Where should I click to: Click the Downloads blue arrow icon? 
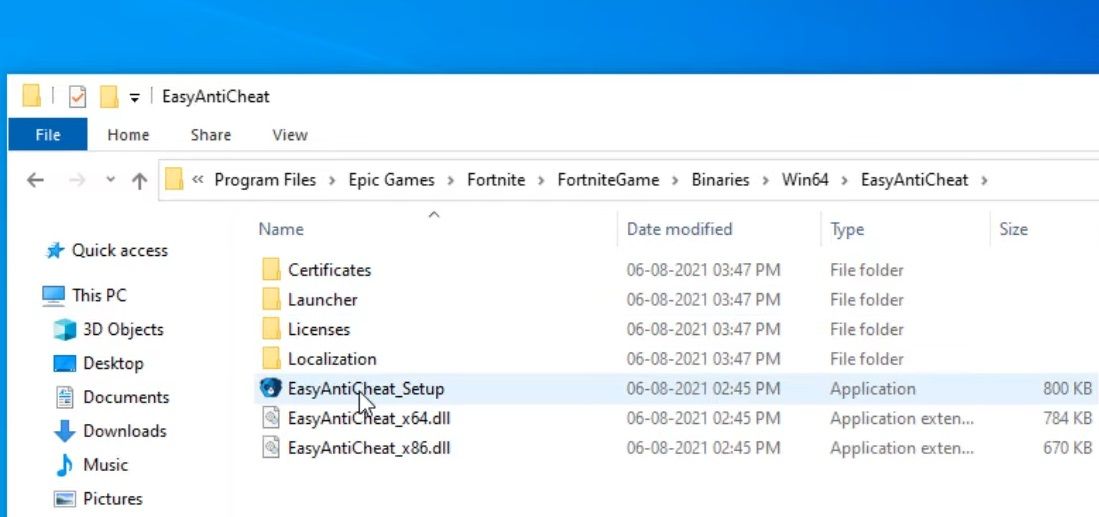tap(64, 431)
